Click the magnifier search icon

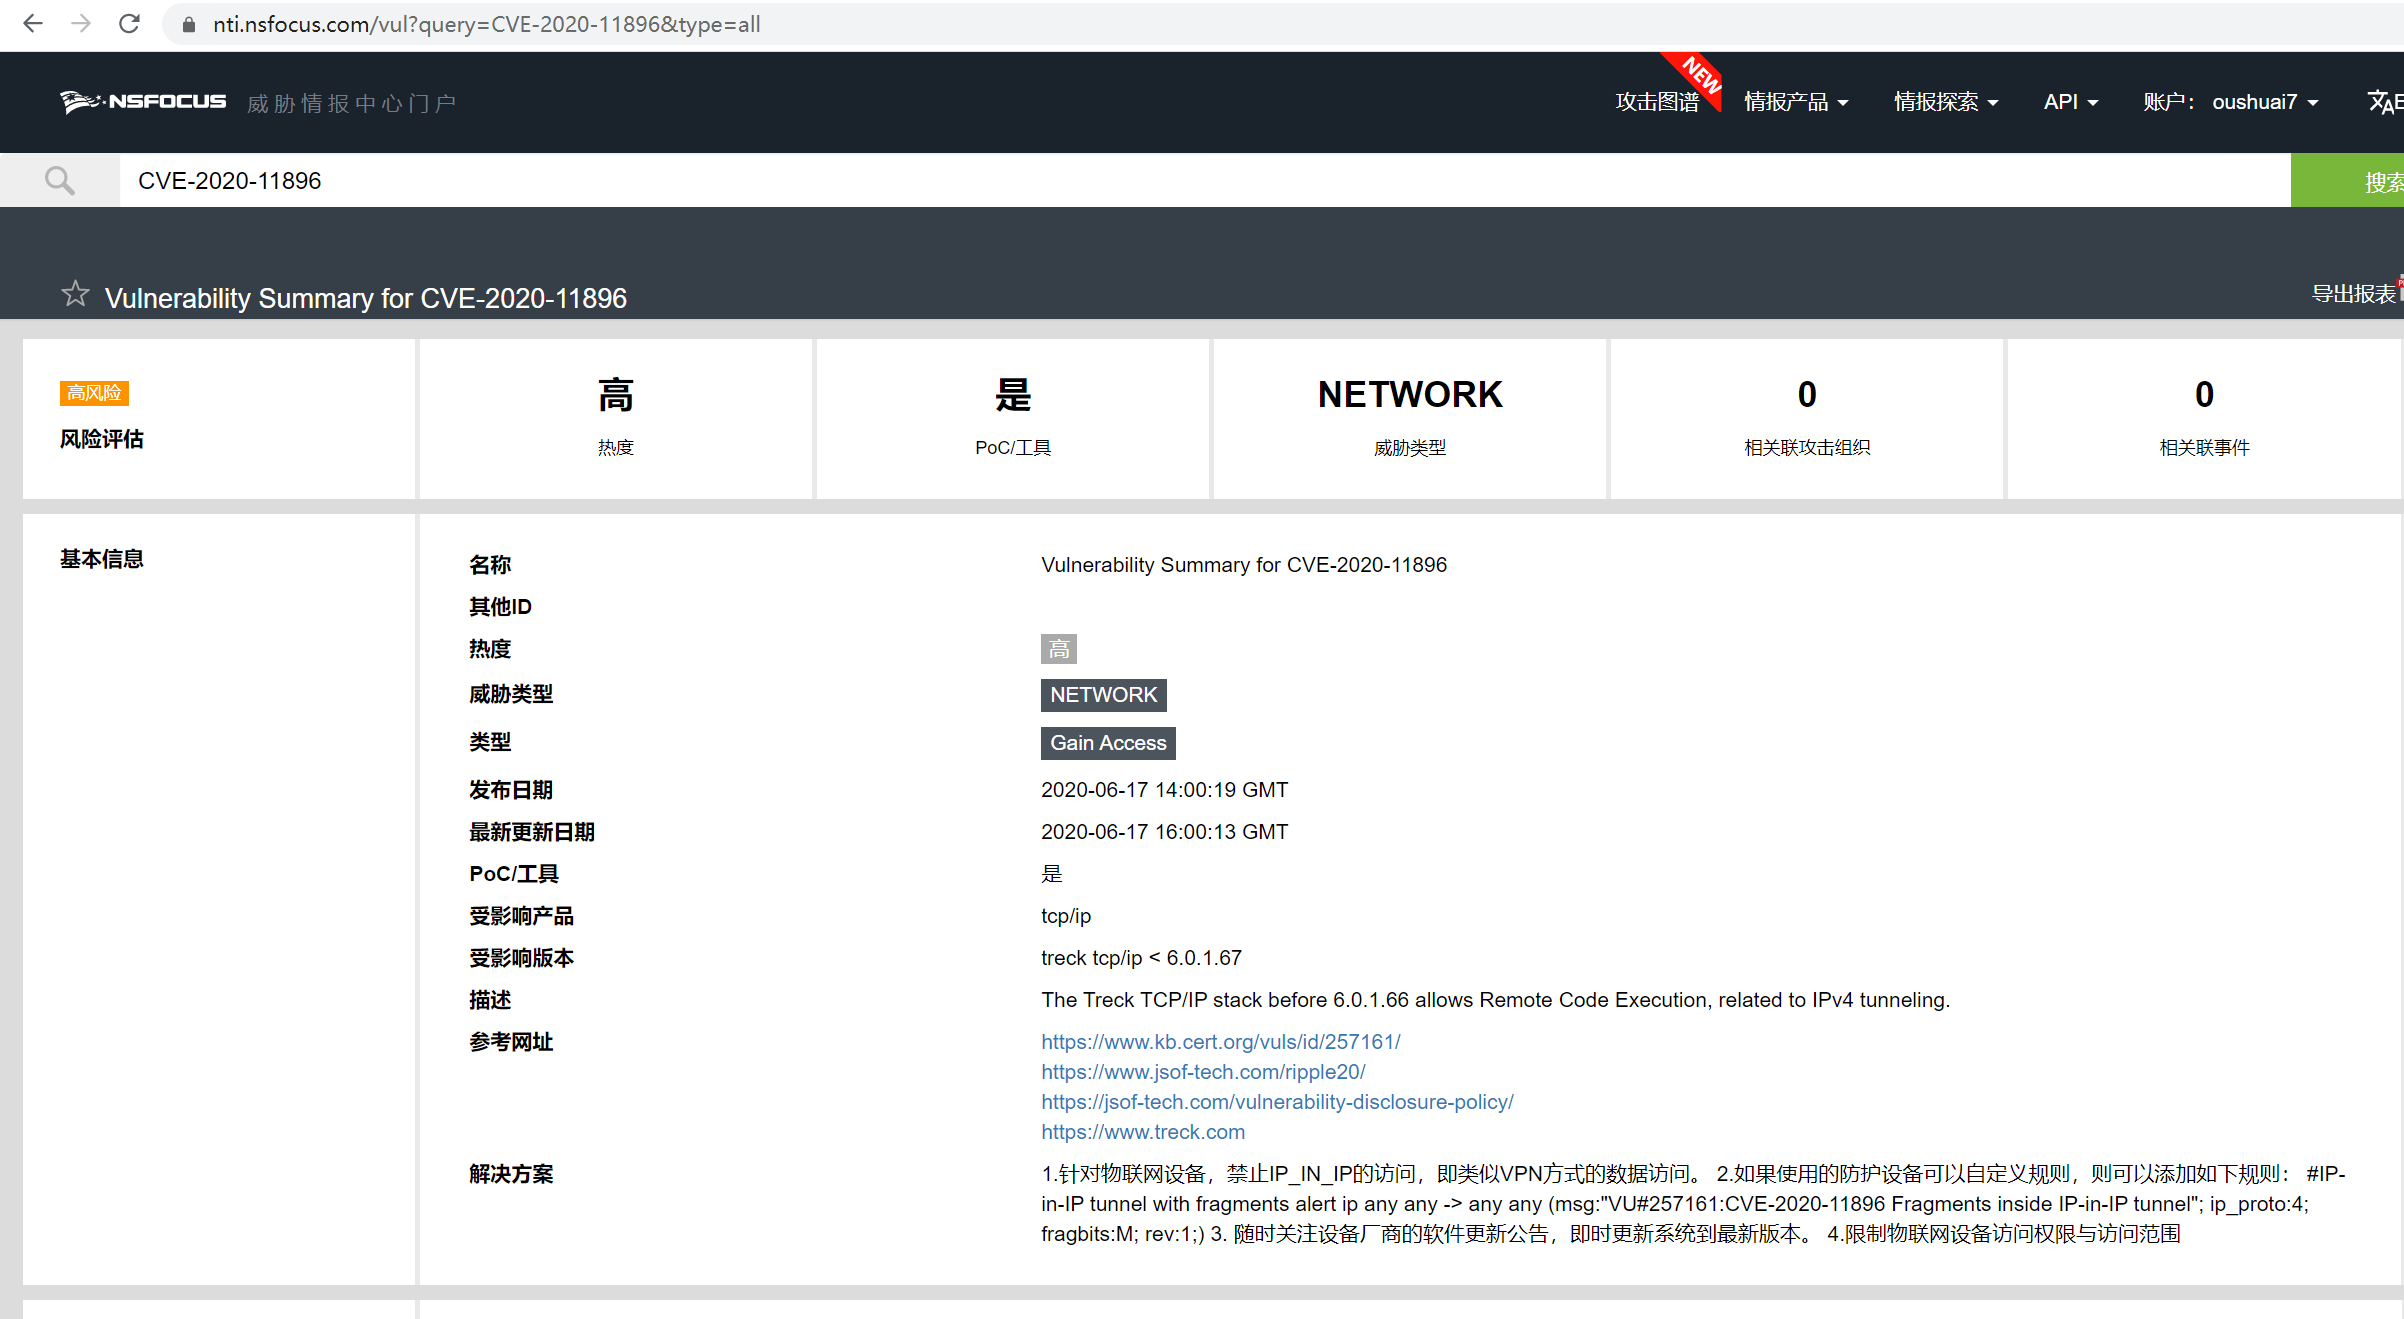click(x=60, y=180)
